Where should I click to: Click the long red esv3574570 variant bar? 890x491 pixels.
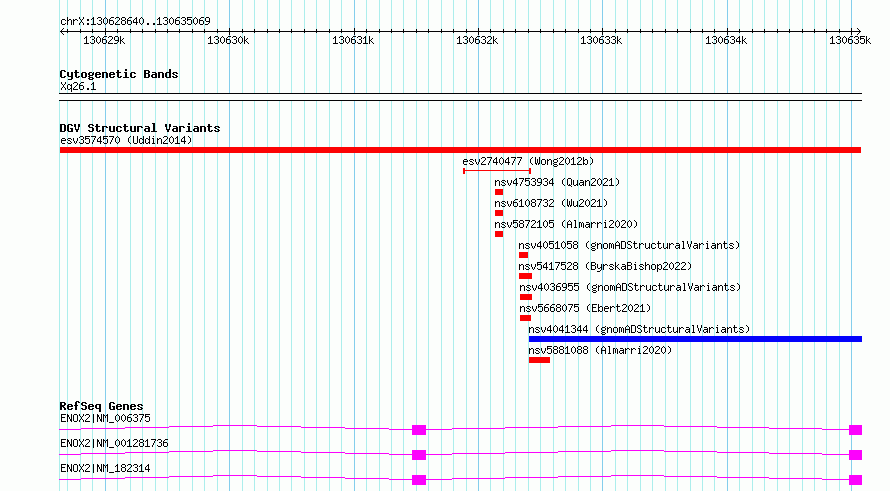pos(460,150)
